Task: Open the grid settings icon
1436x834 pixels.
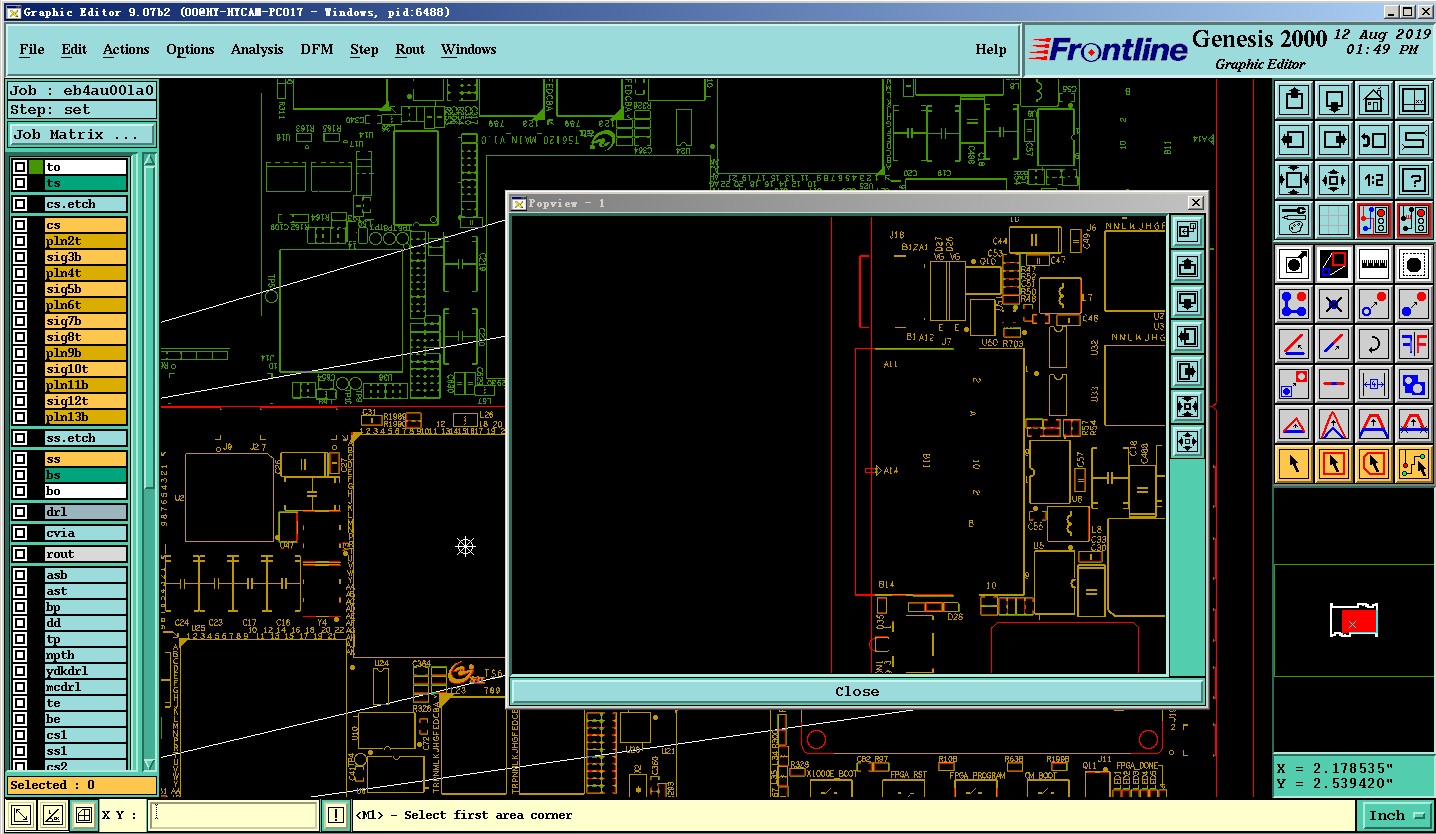Action: coord(1333,219)
